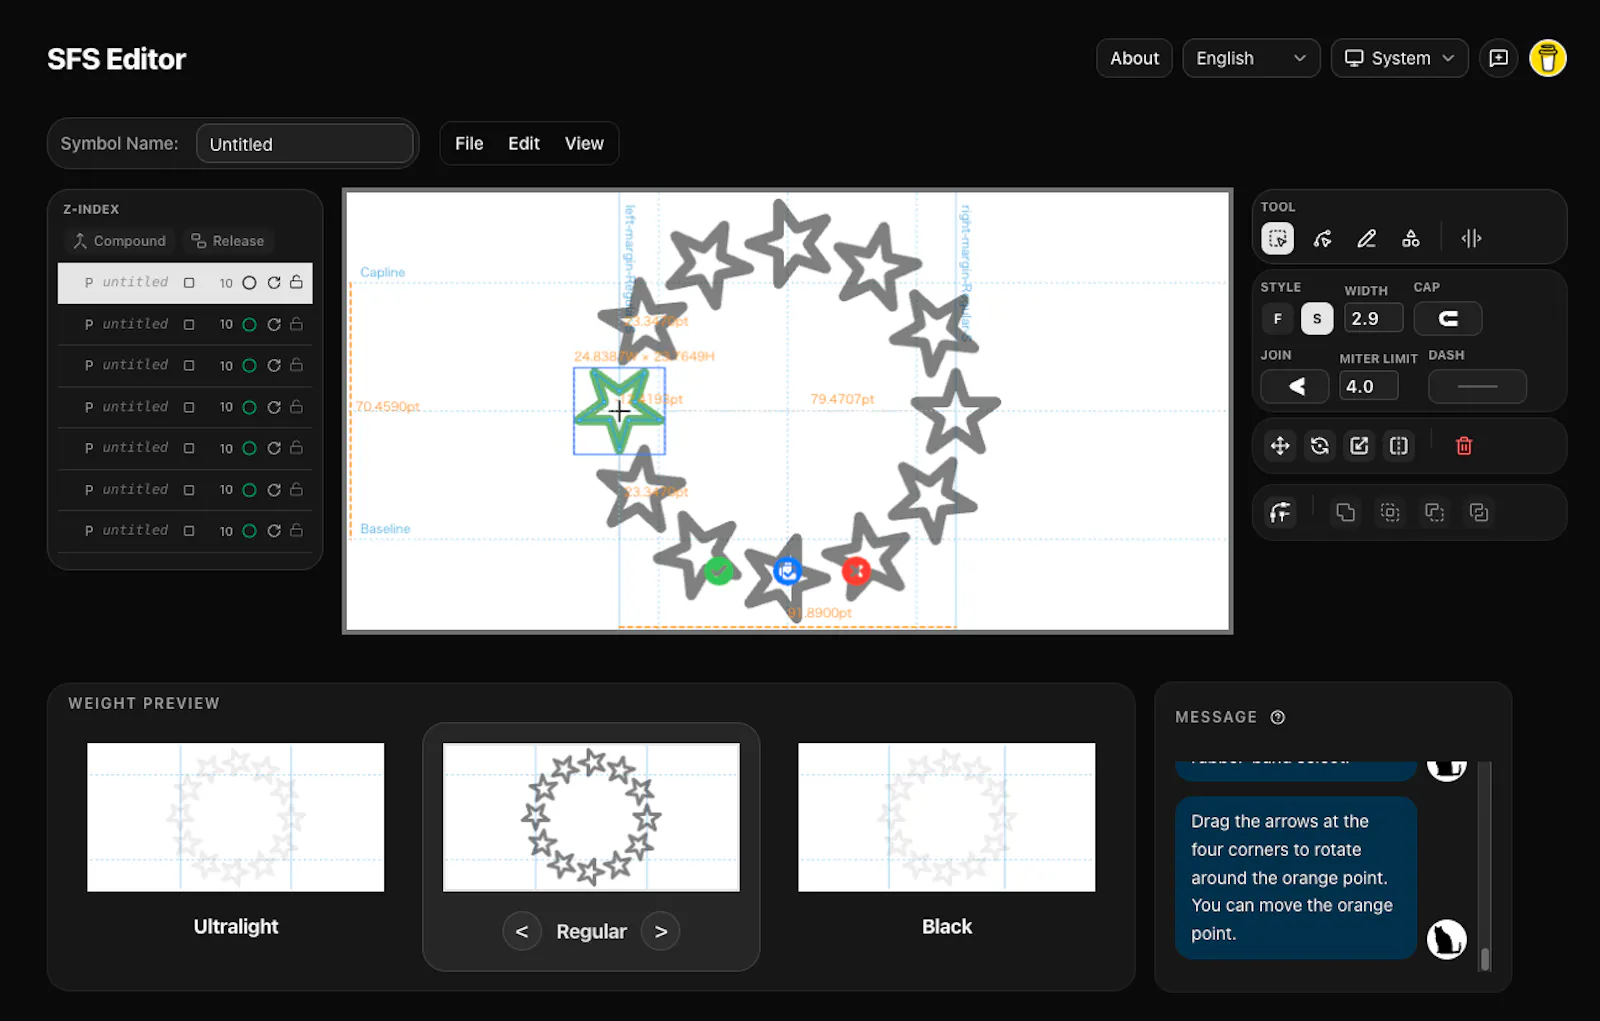Go to previous weight with left arrow

point(522,931)
